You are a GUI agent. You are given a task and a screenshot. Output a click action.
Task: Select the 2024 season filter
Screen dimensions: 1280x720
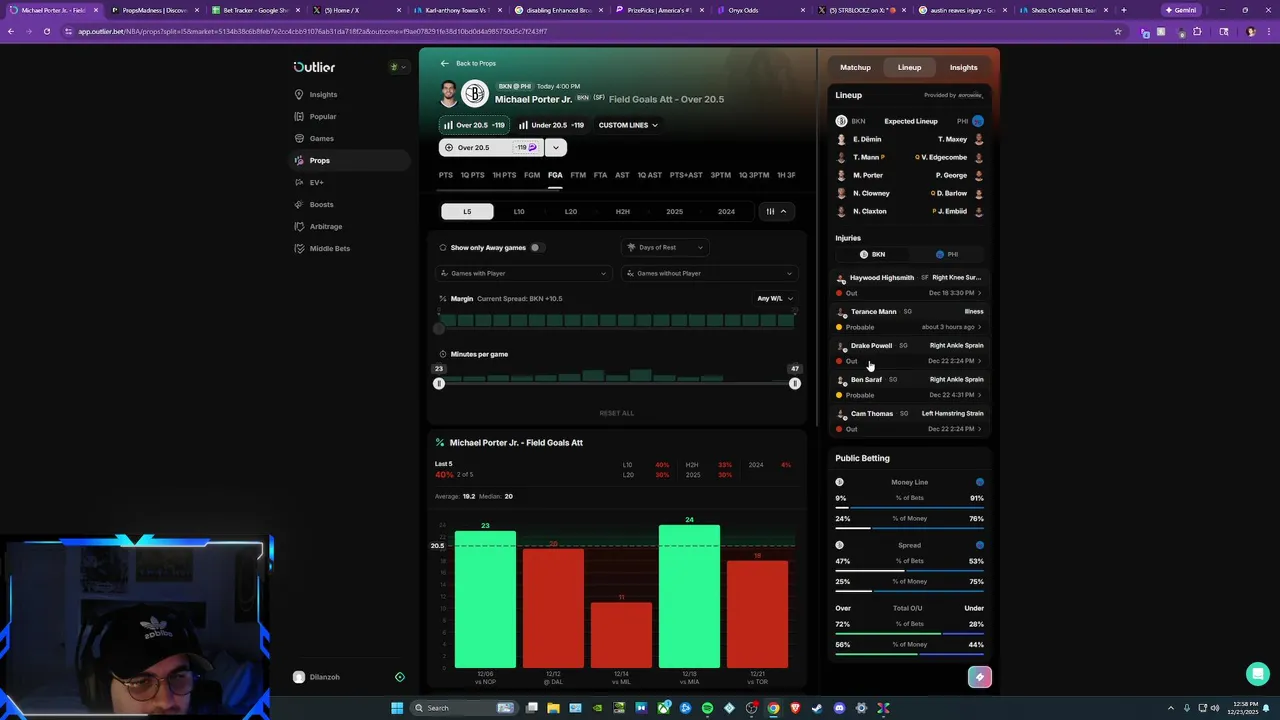tap(727, 211)
